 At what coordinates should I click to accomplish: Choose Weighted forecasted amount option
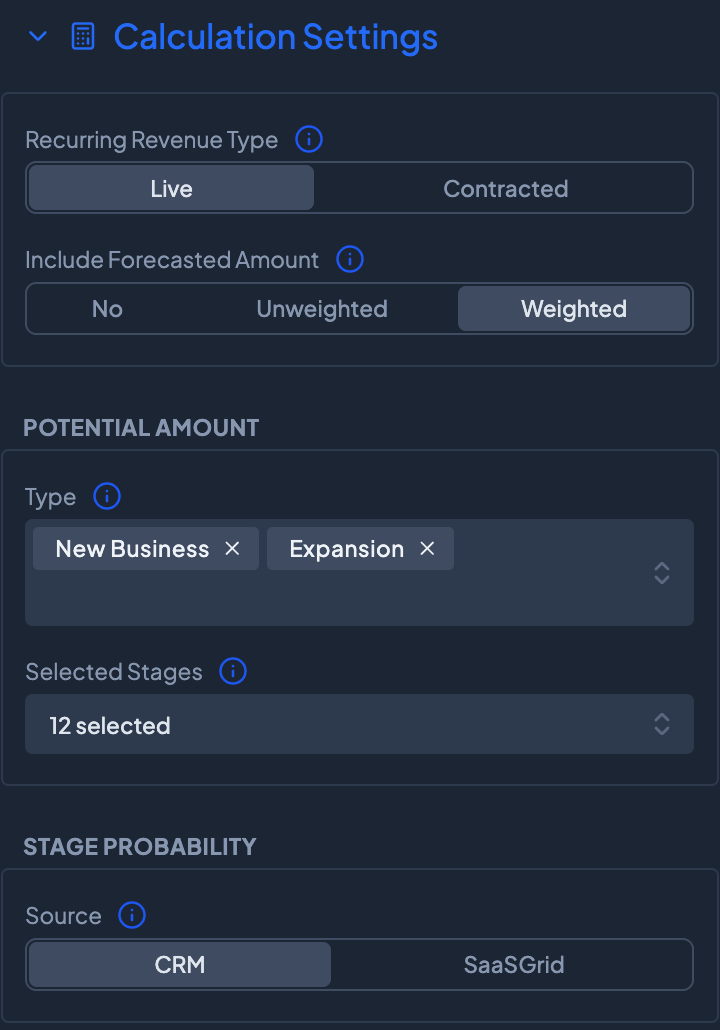click(573, 309)
